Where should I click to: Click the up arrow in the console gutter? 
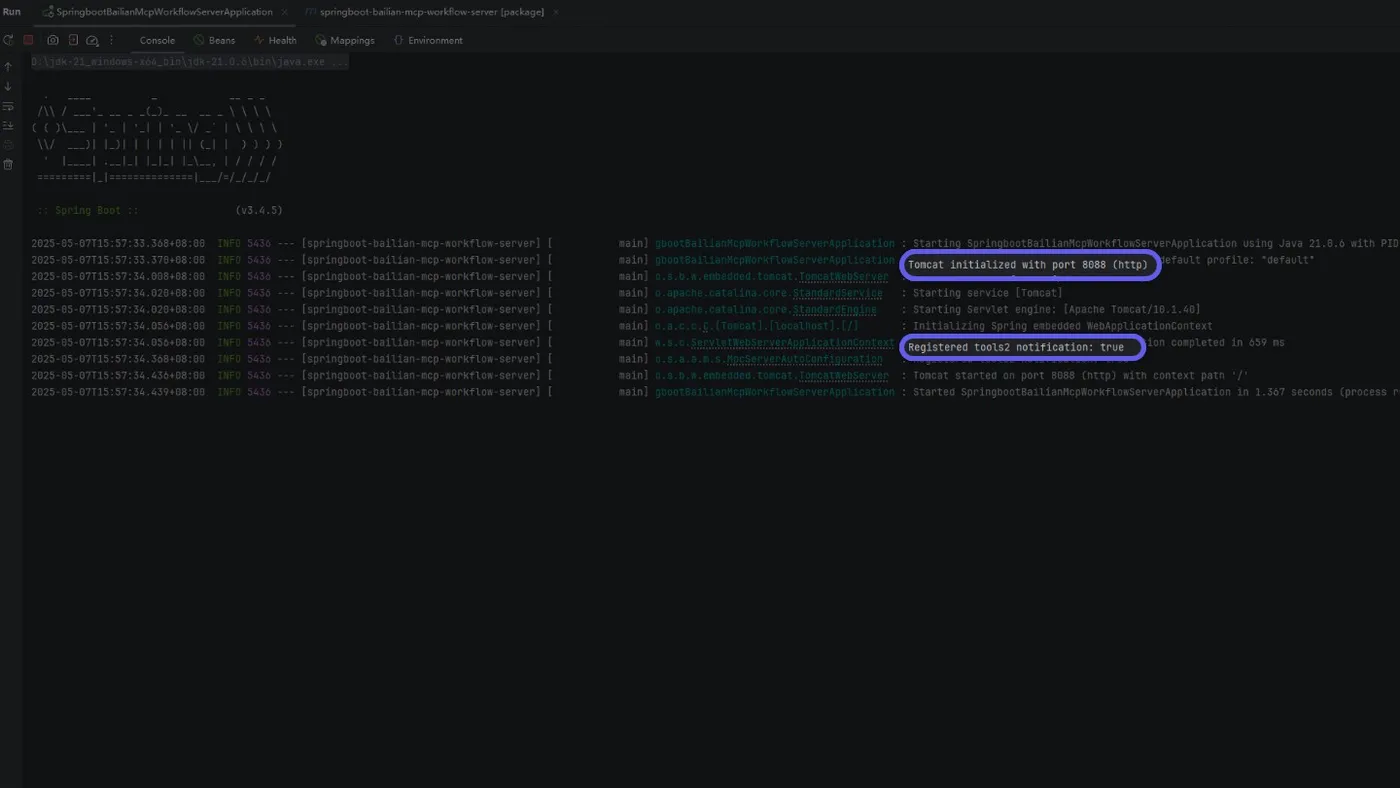tap(8, 67)
